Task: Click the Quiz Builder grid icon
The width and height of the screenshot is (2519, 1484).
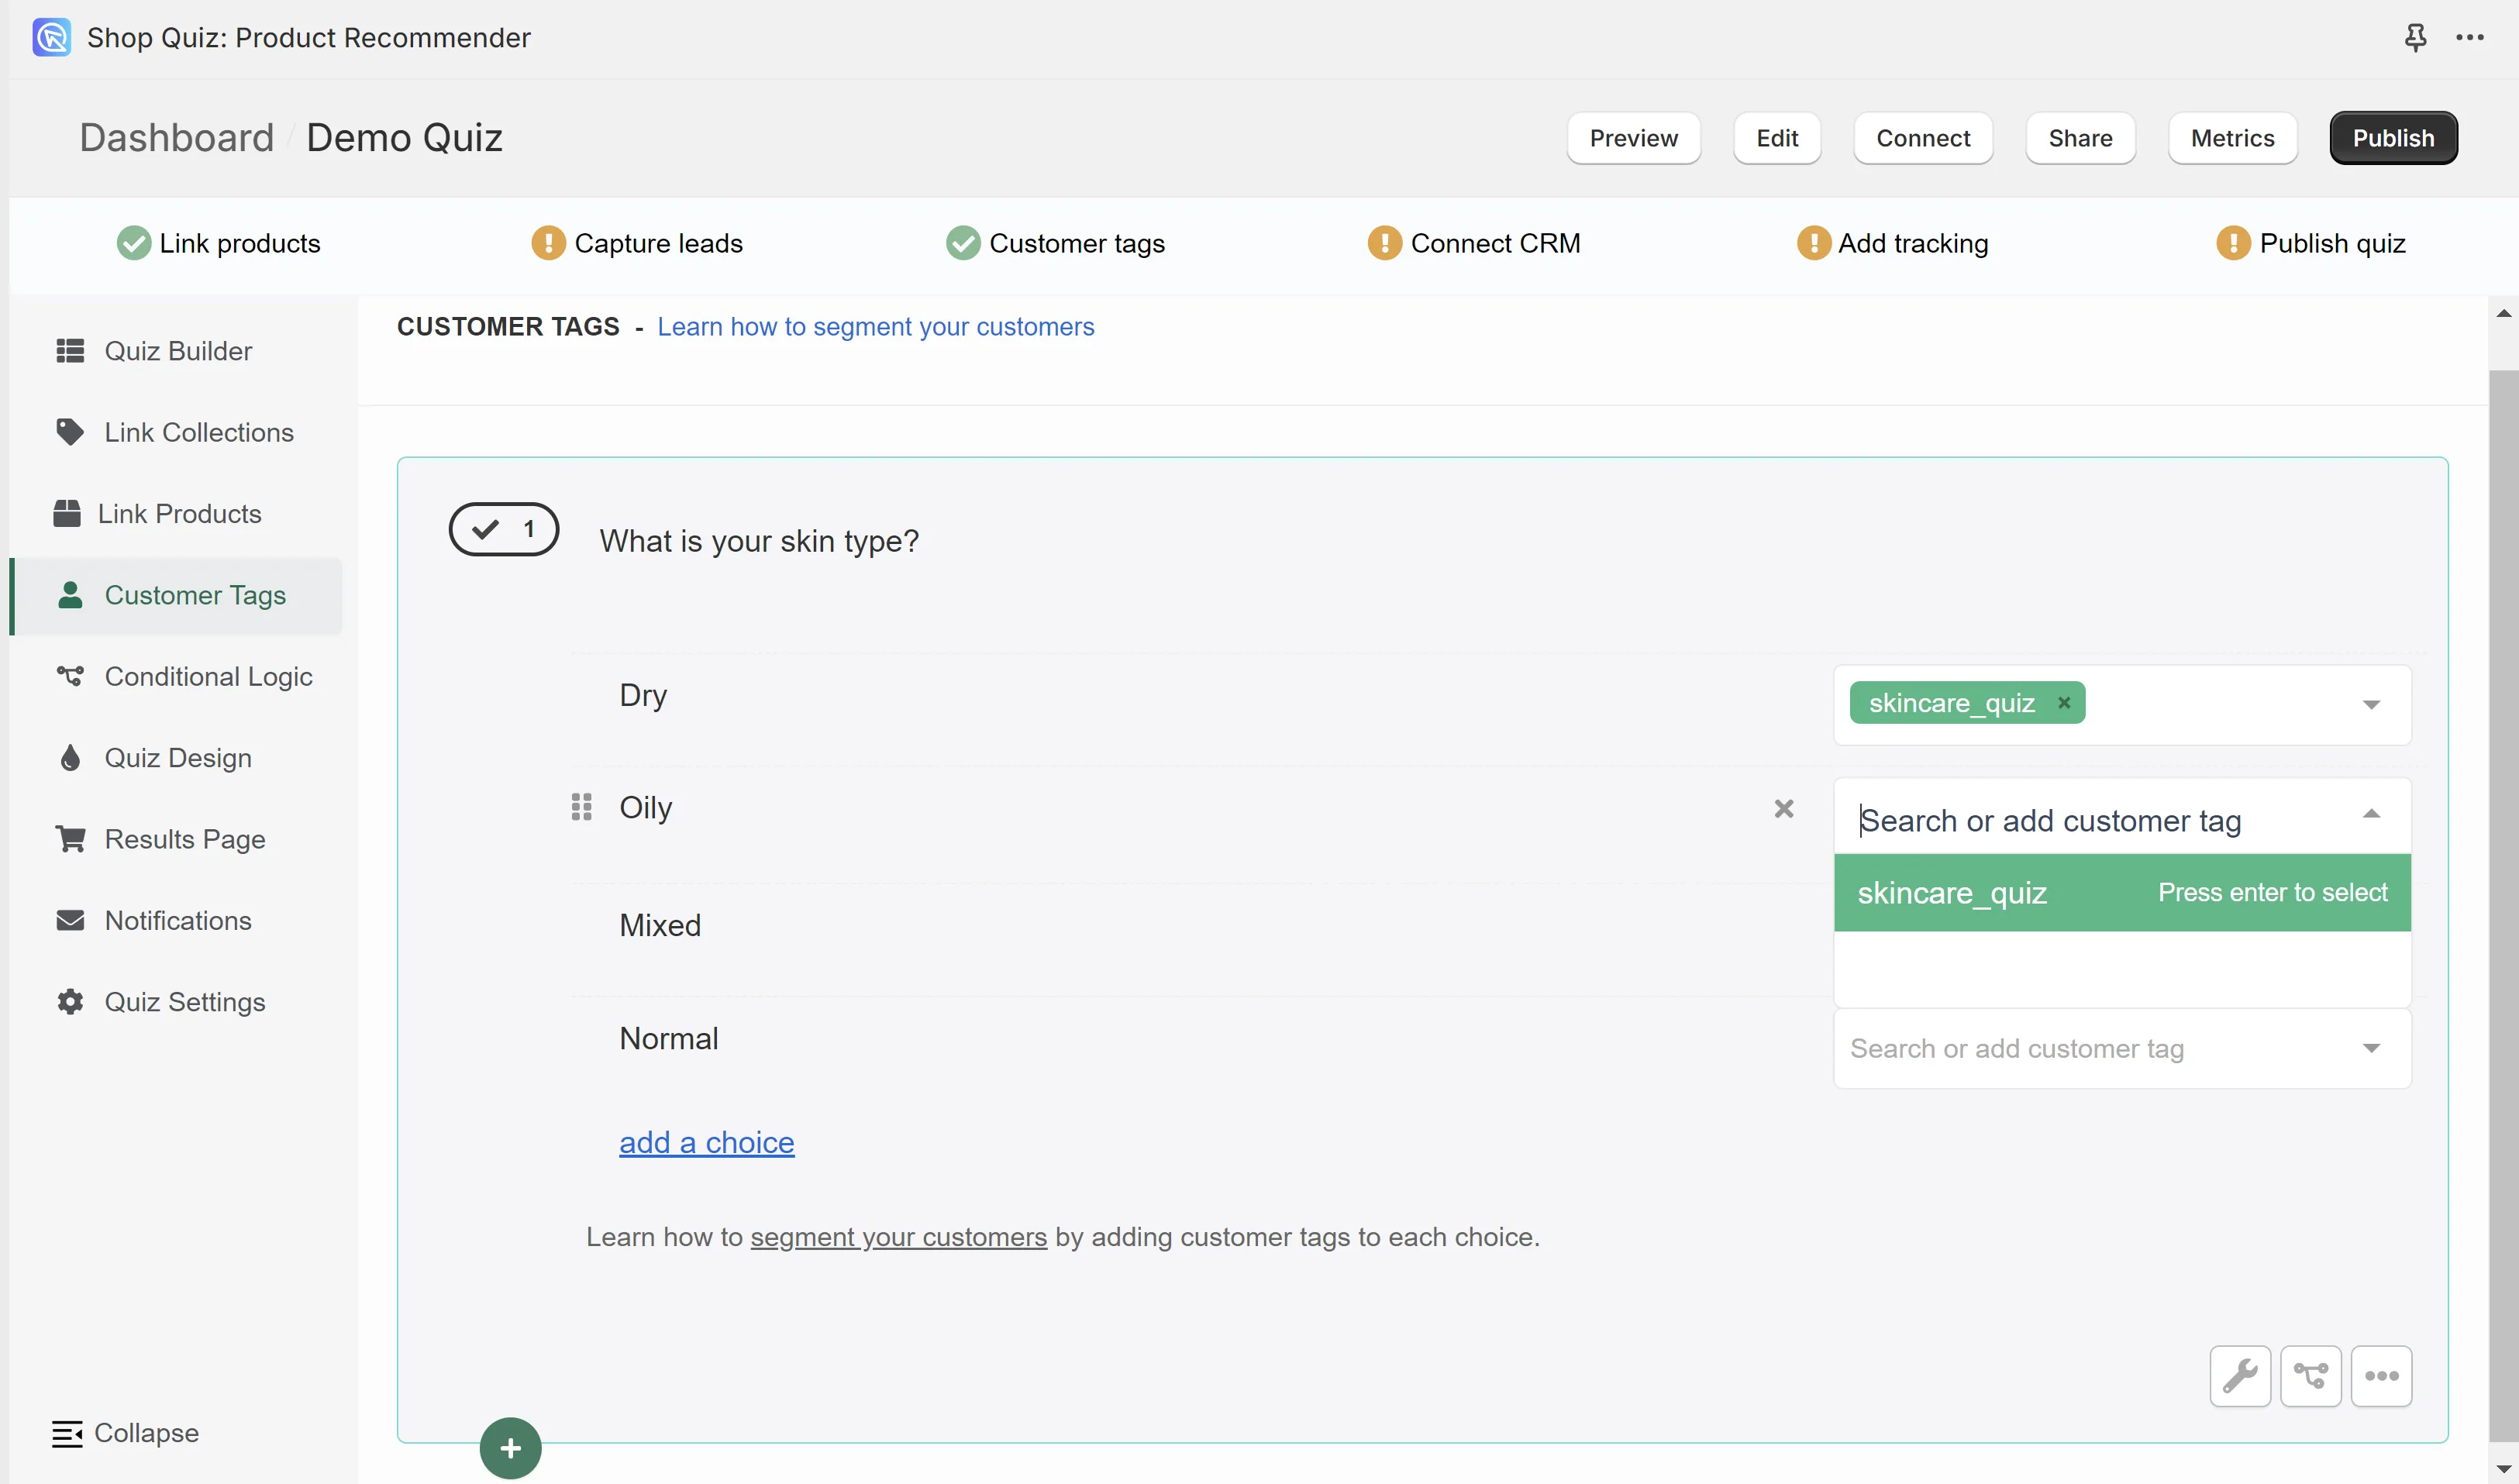Action: pyautogui.click(x=70, y=351)
